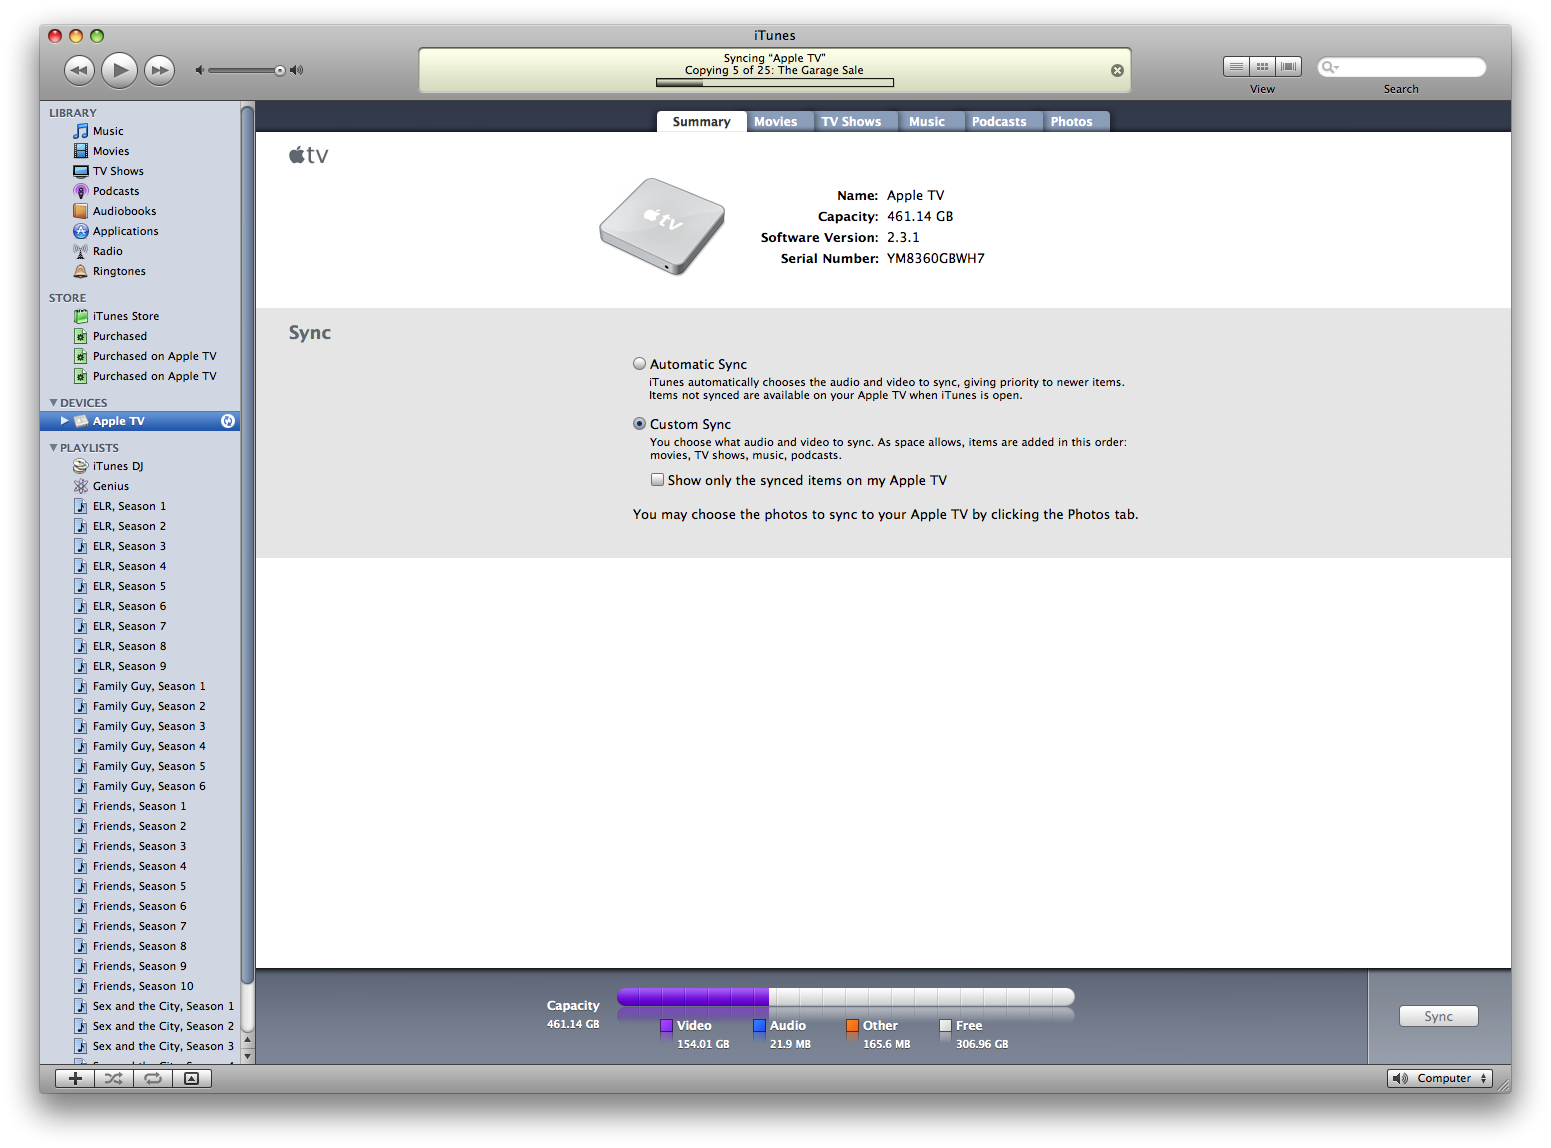The image size is (1551, 1148).
Task: Click the search field
Action: (1402, 67)
